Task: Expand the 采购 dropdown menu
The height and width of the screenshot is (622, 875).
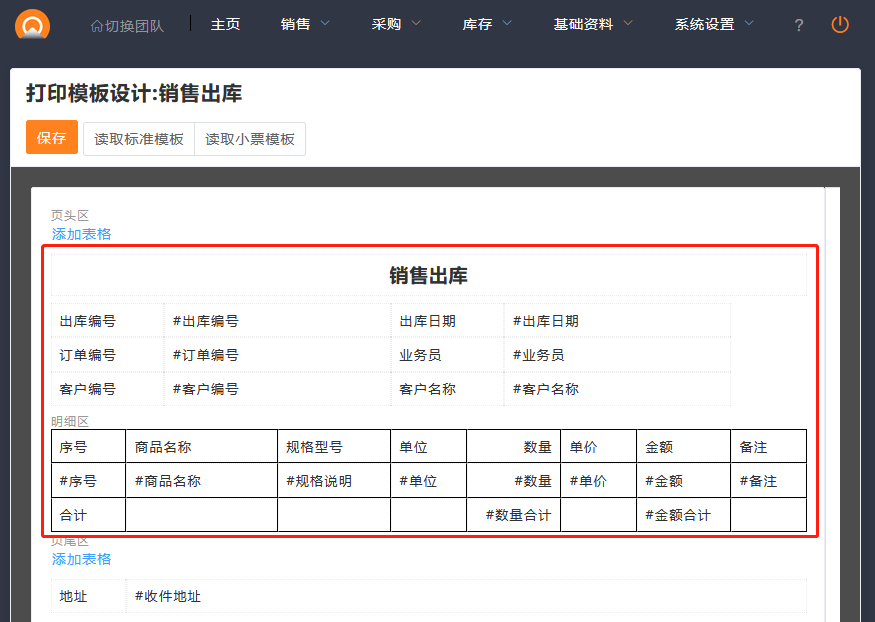Action: point(396,24)
